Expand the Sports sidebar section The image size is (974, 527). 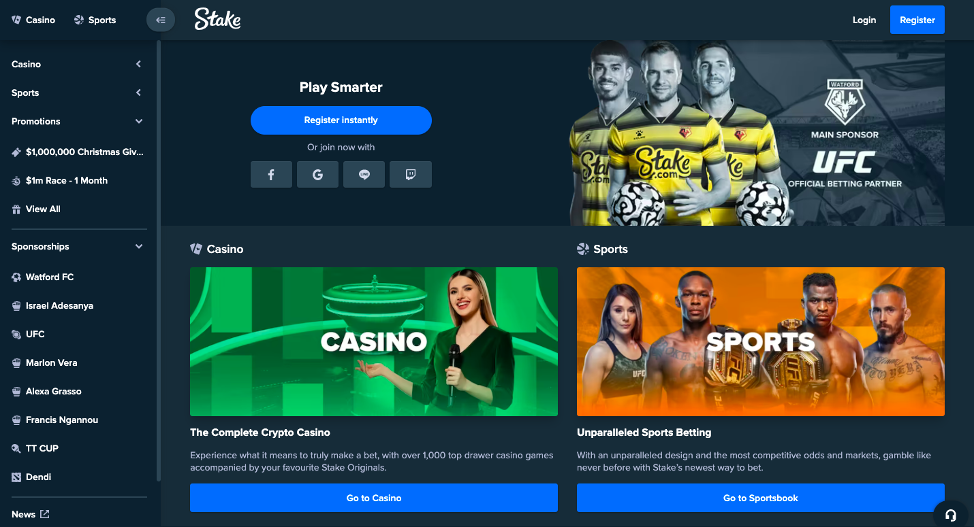pyautogui.click(x=139, y=93)
